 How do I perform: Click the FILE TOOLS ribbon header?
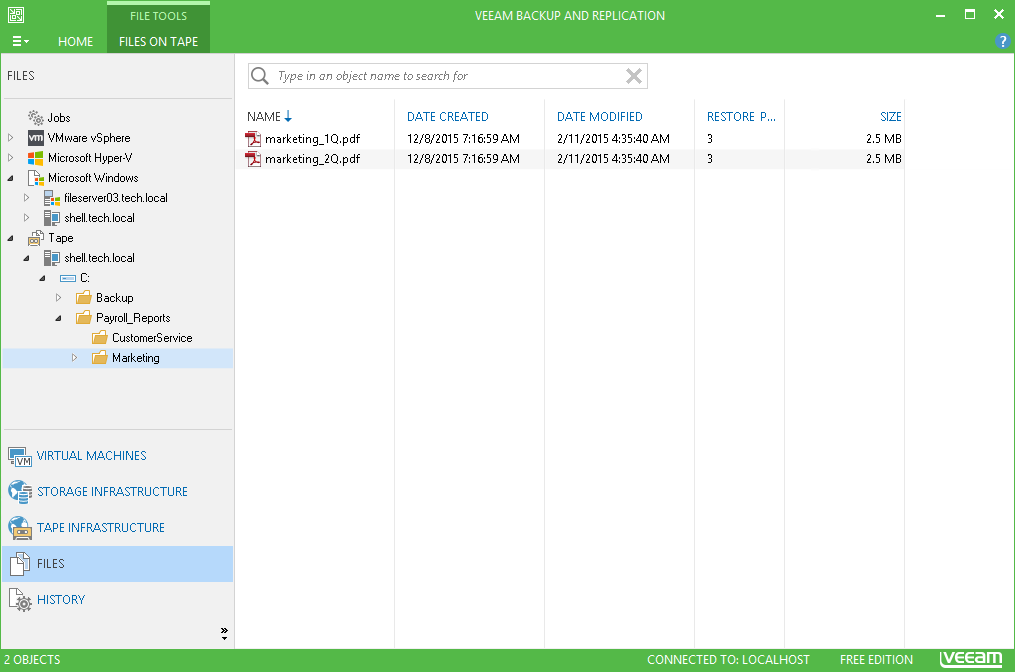[159, 16]
